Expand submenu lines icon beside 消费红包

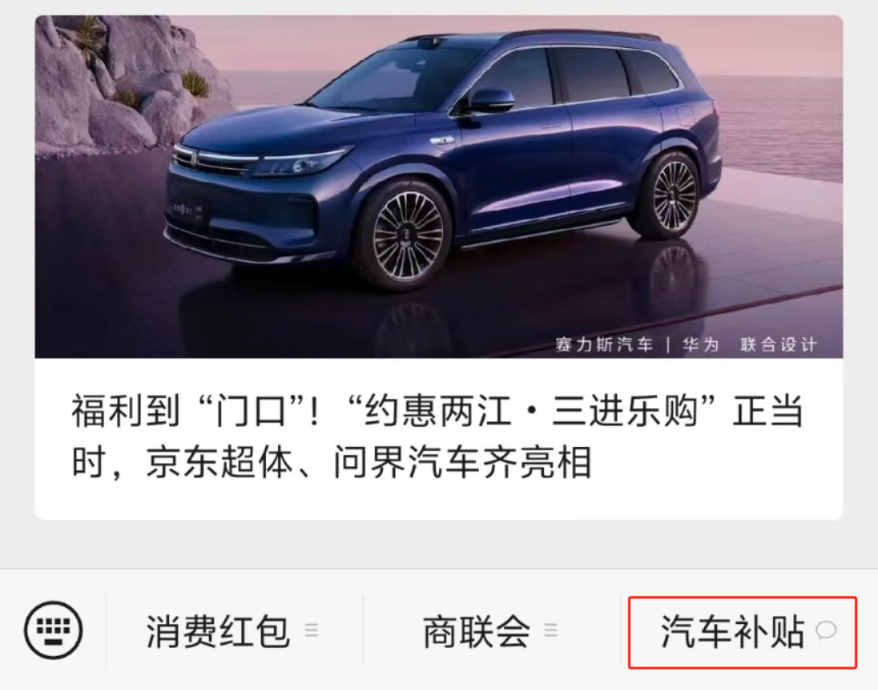point(311,631)
